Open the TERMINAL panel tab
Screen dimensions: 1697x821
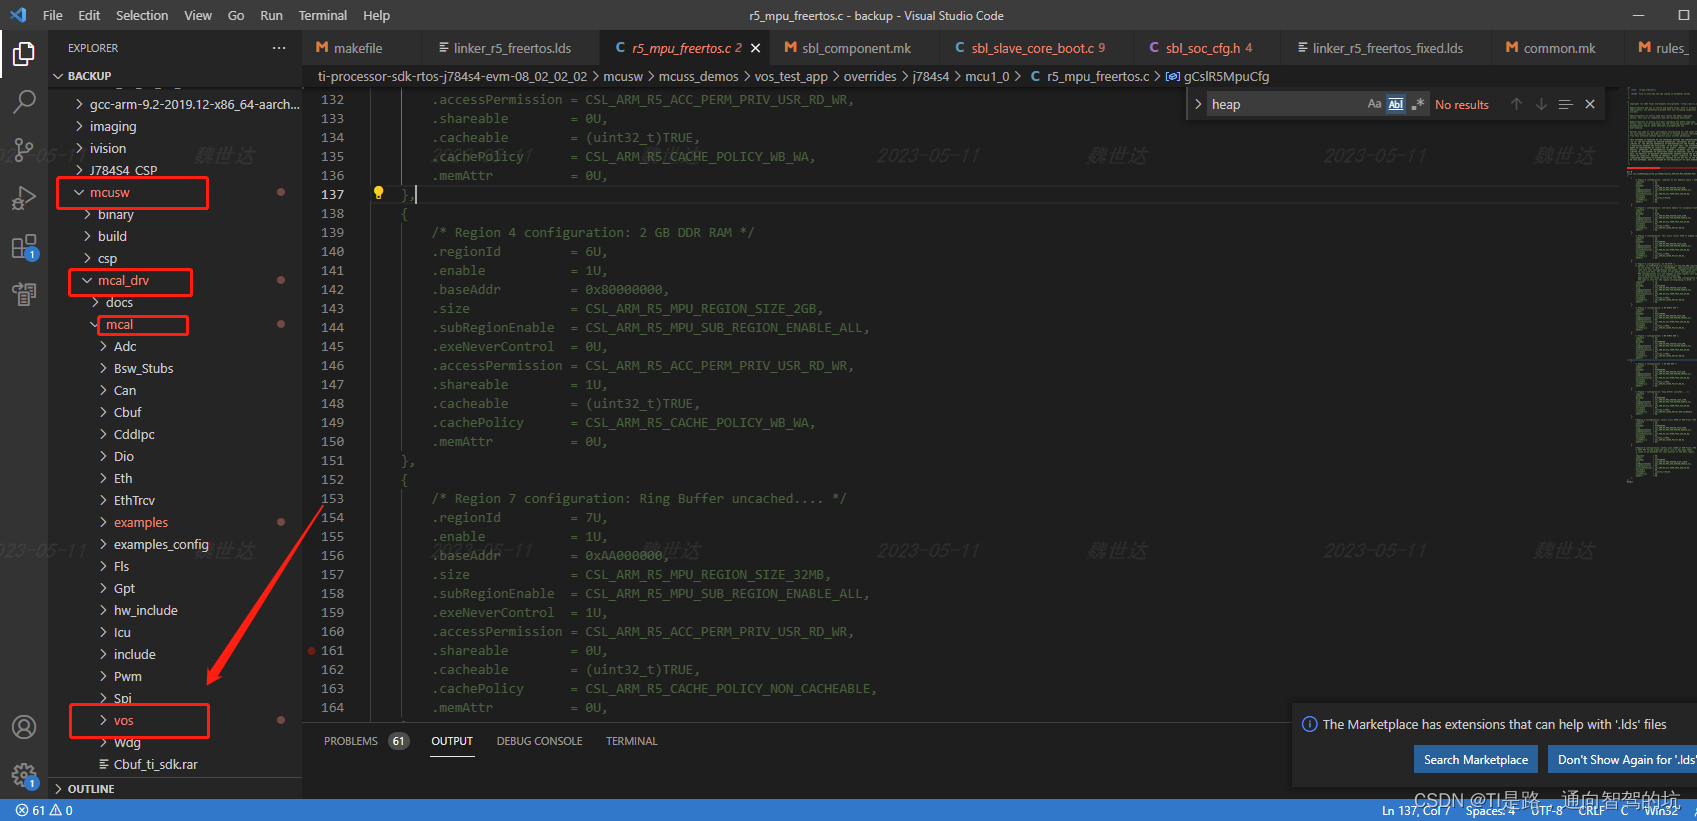631,741
